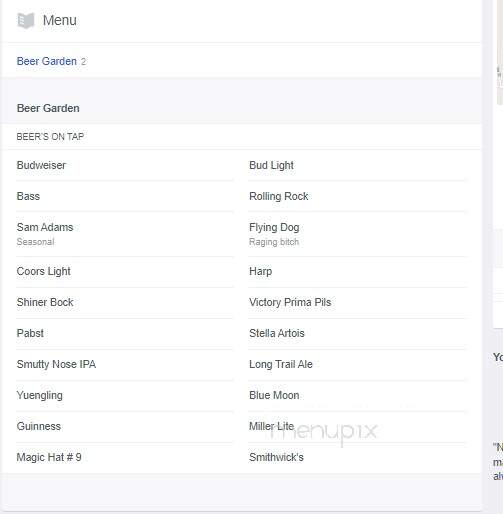
Task: Click the Yuengling beer item
Action: [40, 395]
